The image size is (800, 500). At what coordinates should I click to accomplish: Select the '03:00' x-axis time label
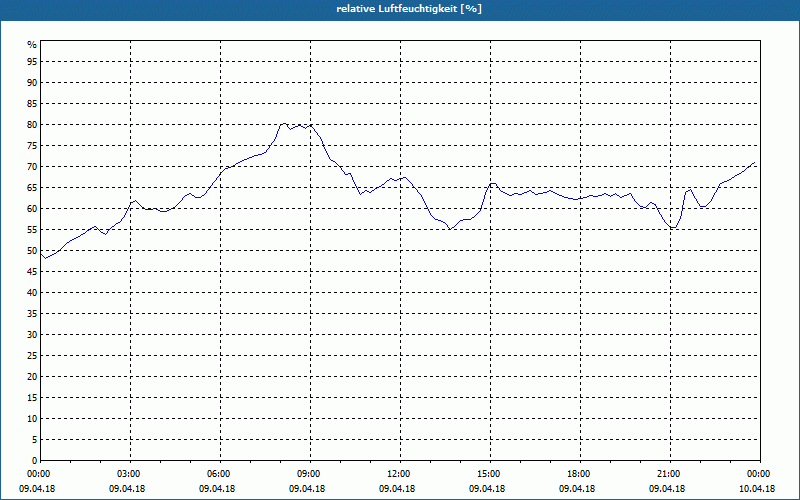[x=130, y=474]
